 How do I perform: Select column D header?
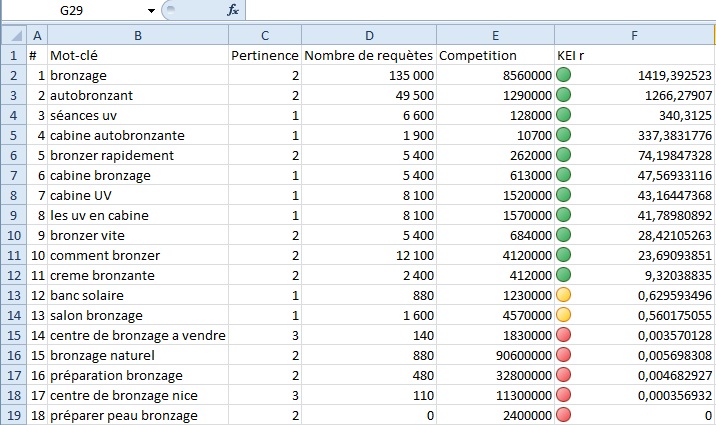point(369,35)
